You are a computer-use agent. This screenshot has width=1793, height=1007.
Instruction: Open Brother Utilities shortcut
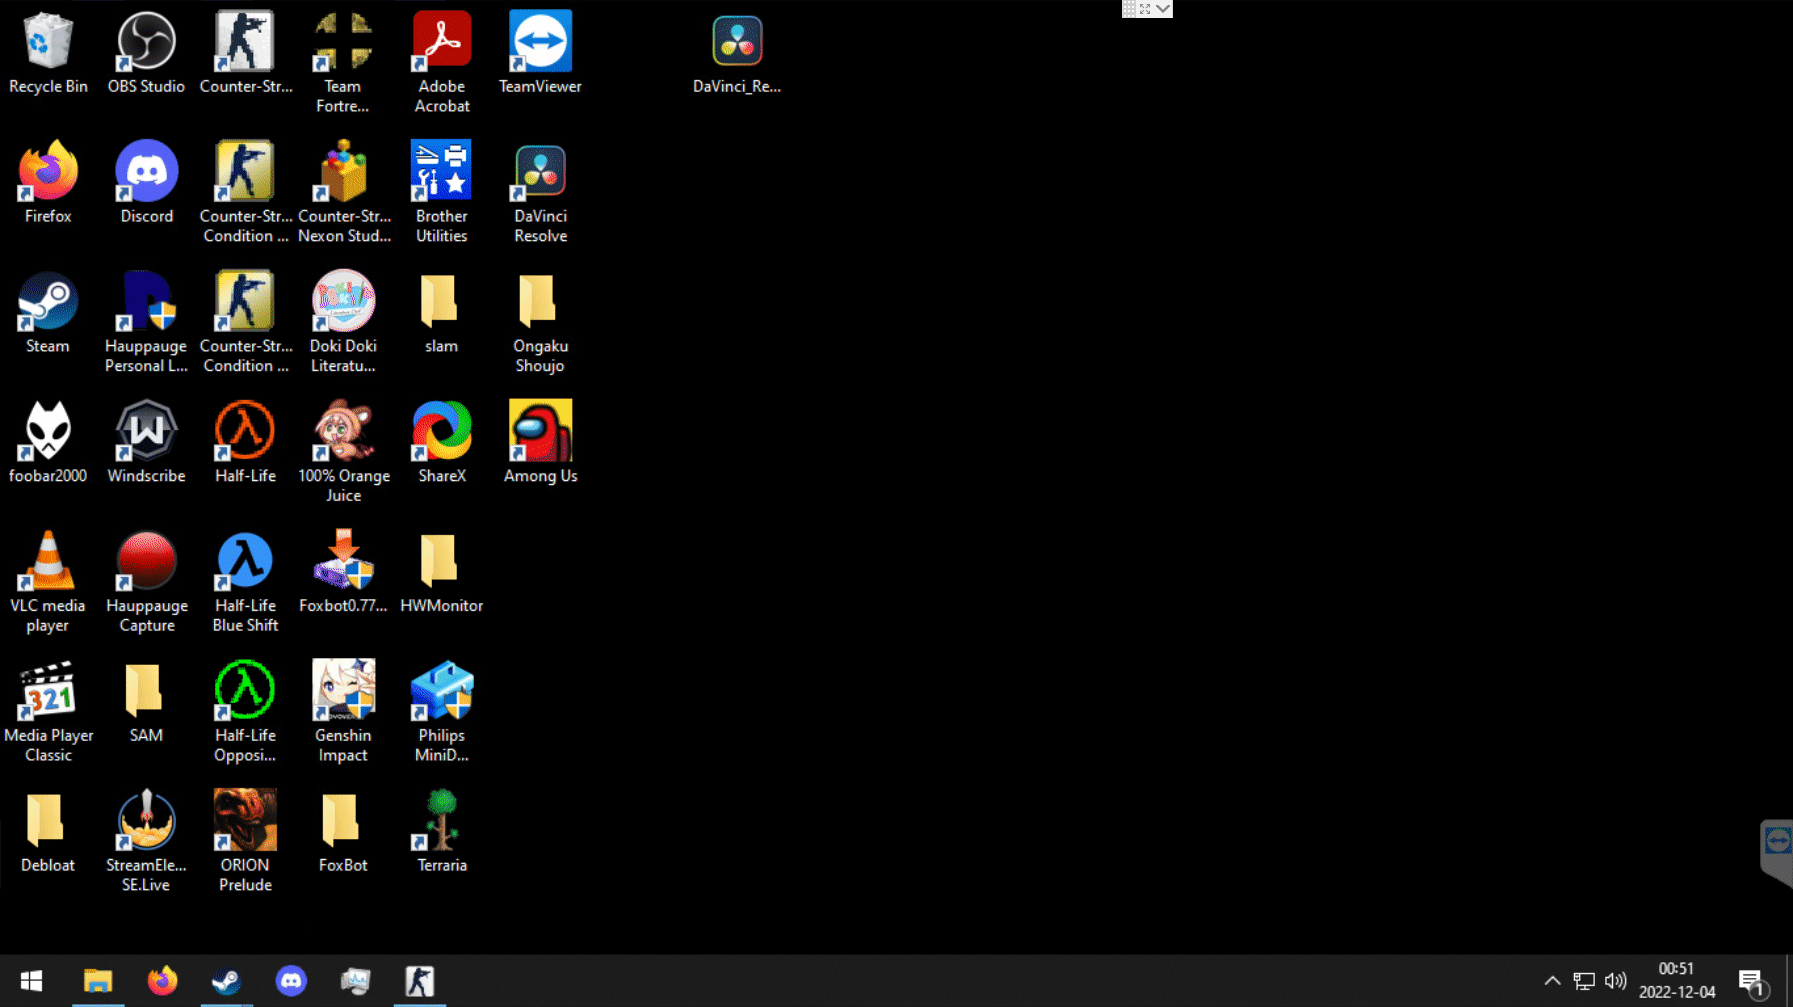click(442, 193)
